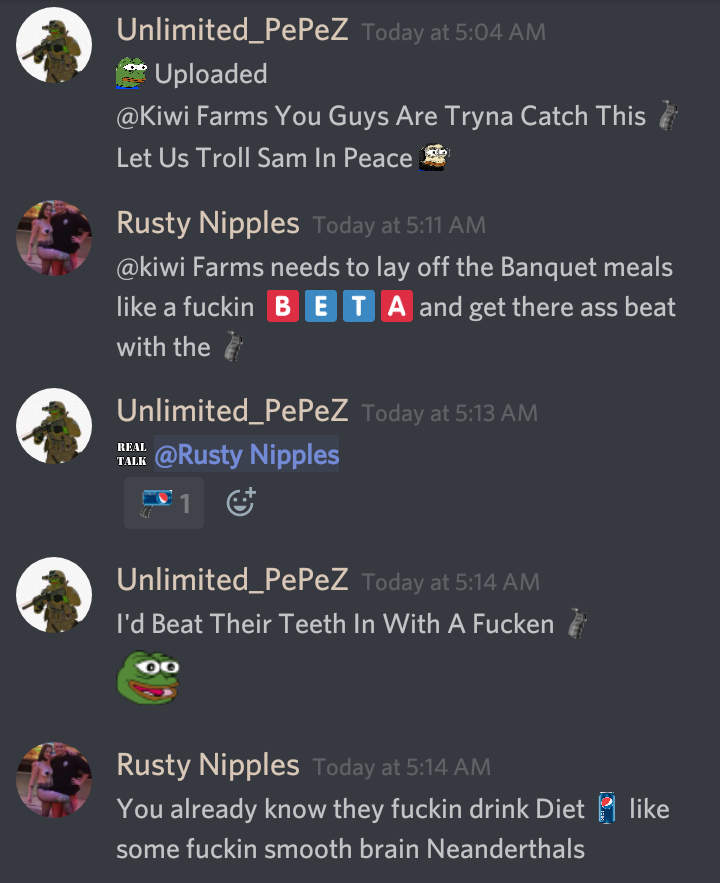Click Unlimited_PePeZ username at 5:14 AM

click(x=232, y=579)
